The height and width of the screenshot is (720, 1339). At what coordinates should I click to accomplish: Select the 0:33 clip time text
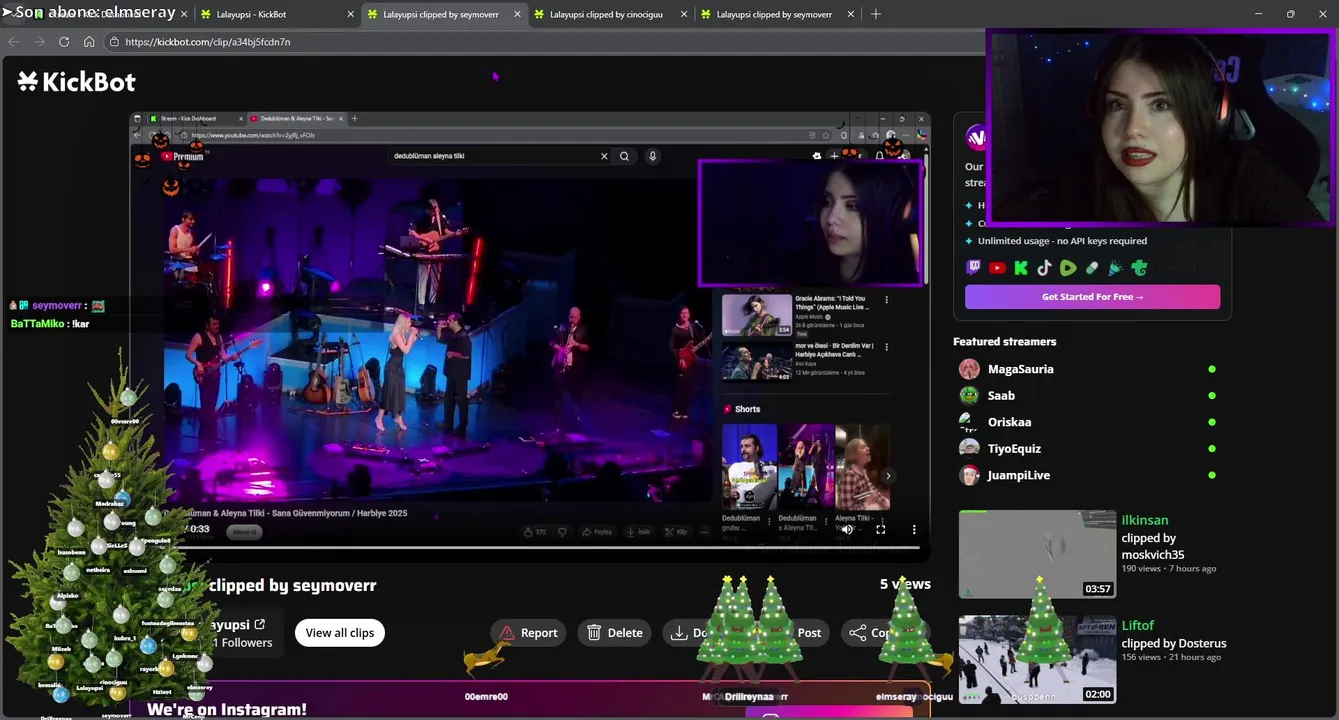tap(199, 529)
